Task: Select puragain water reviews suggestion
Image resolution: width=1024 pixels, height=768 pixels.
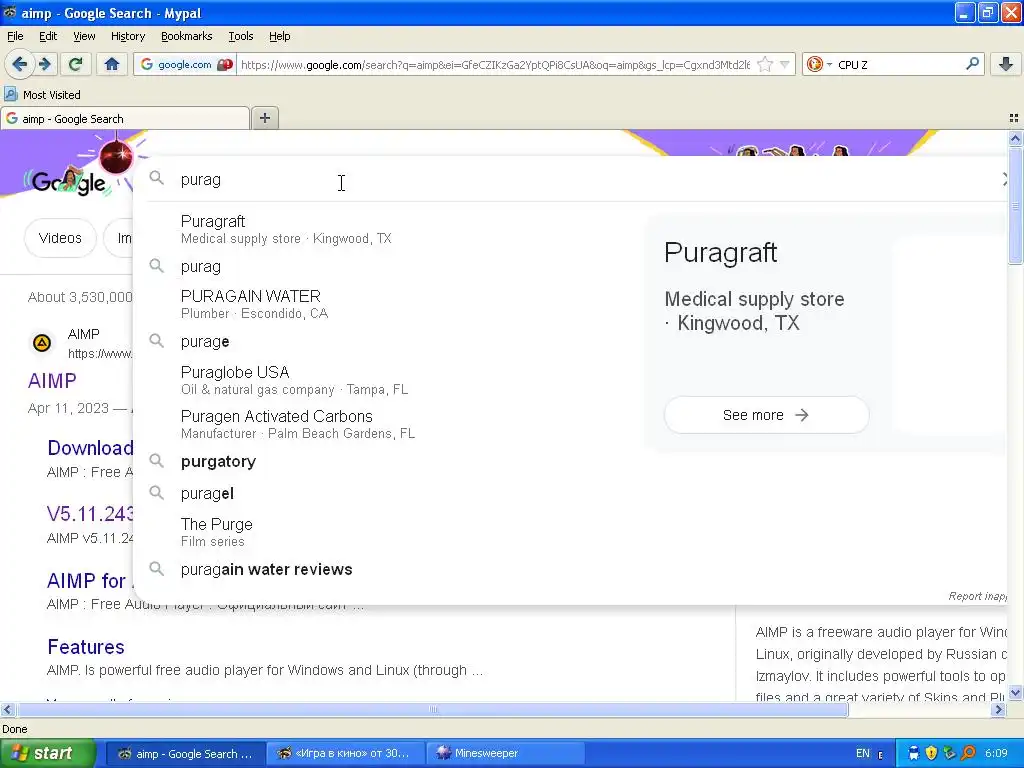Action: click(392, 569)
